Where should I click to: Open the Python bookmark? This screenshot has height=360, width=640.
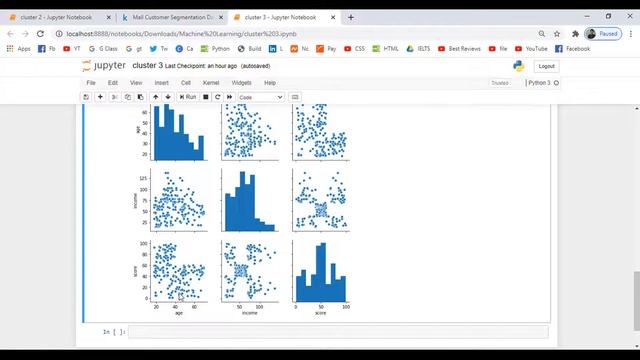click(215, 49)
